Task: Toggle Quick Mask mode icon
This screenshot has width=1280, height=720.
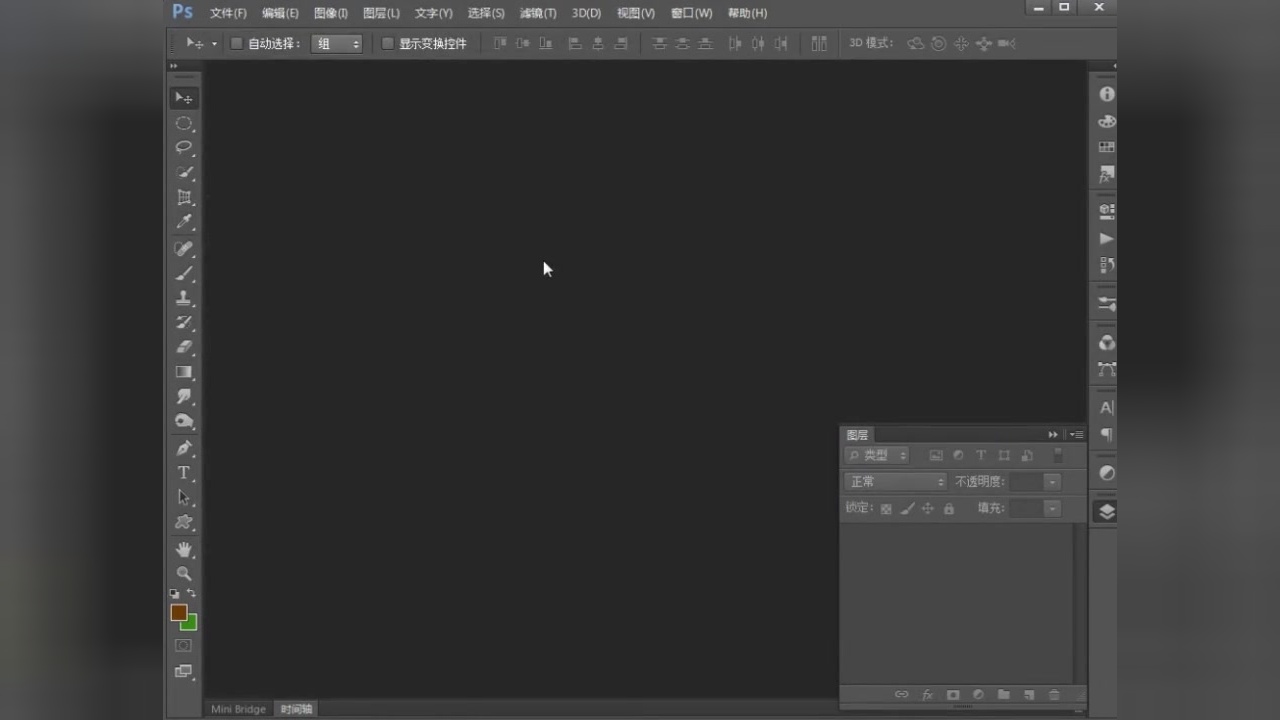Action: 184,646
